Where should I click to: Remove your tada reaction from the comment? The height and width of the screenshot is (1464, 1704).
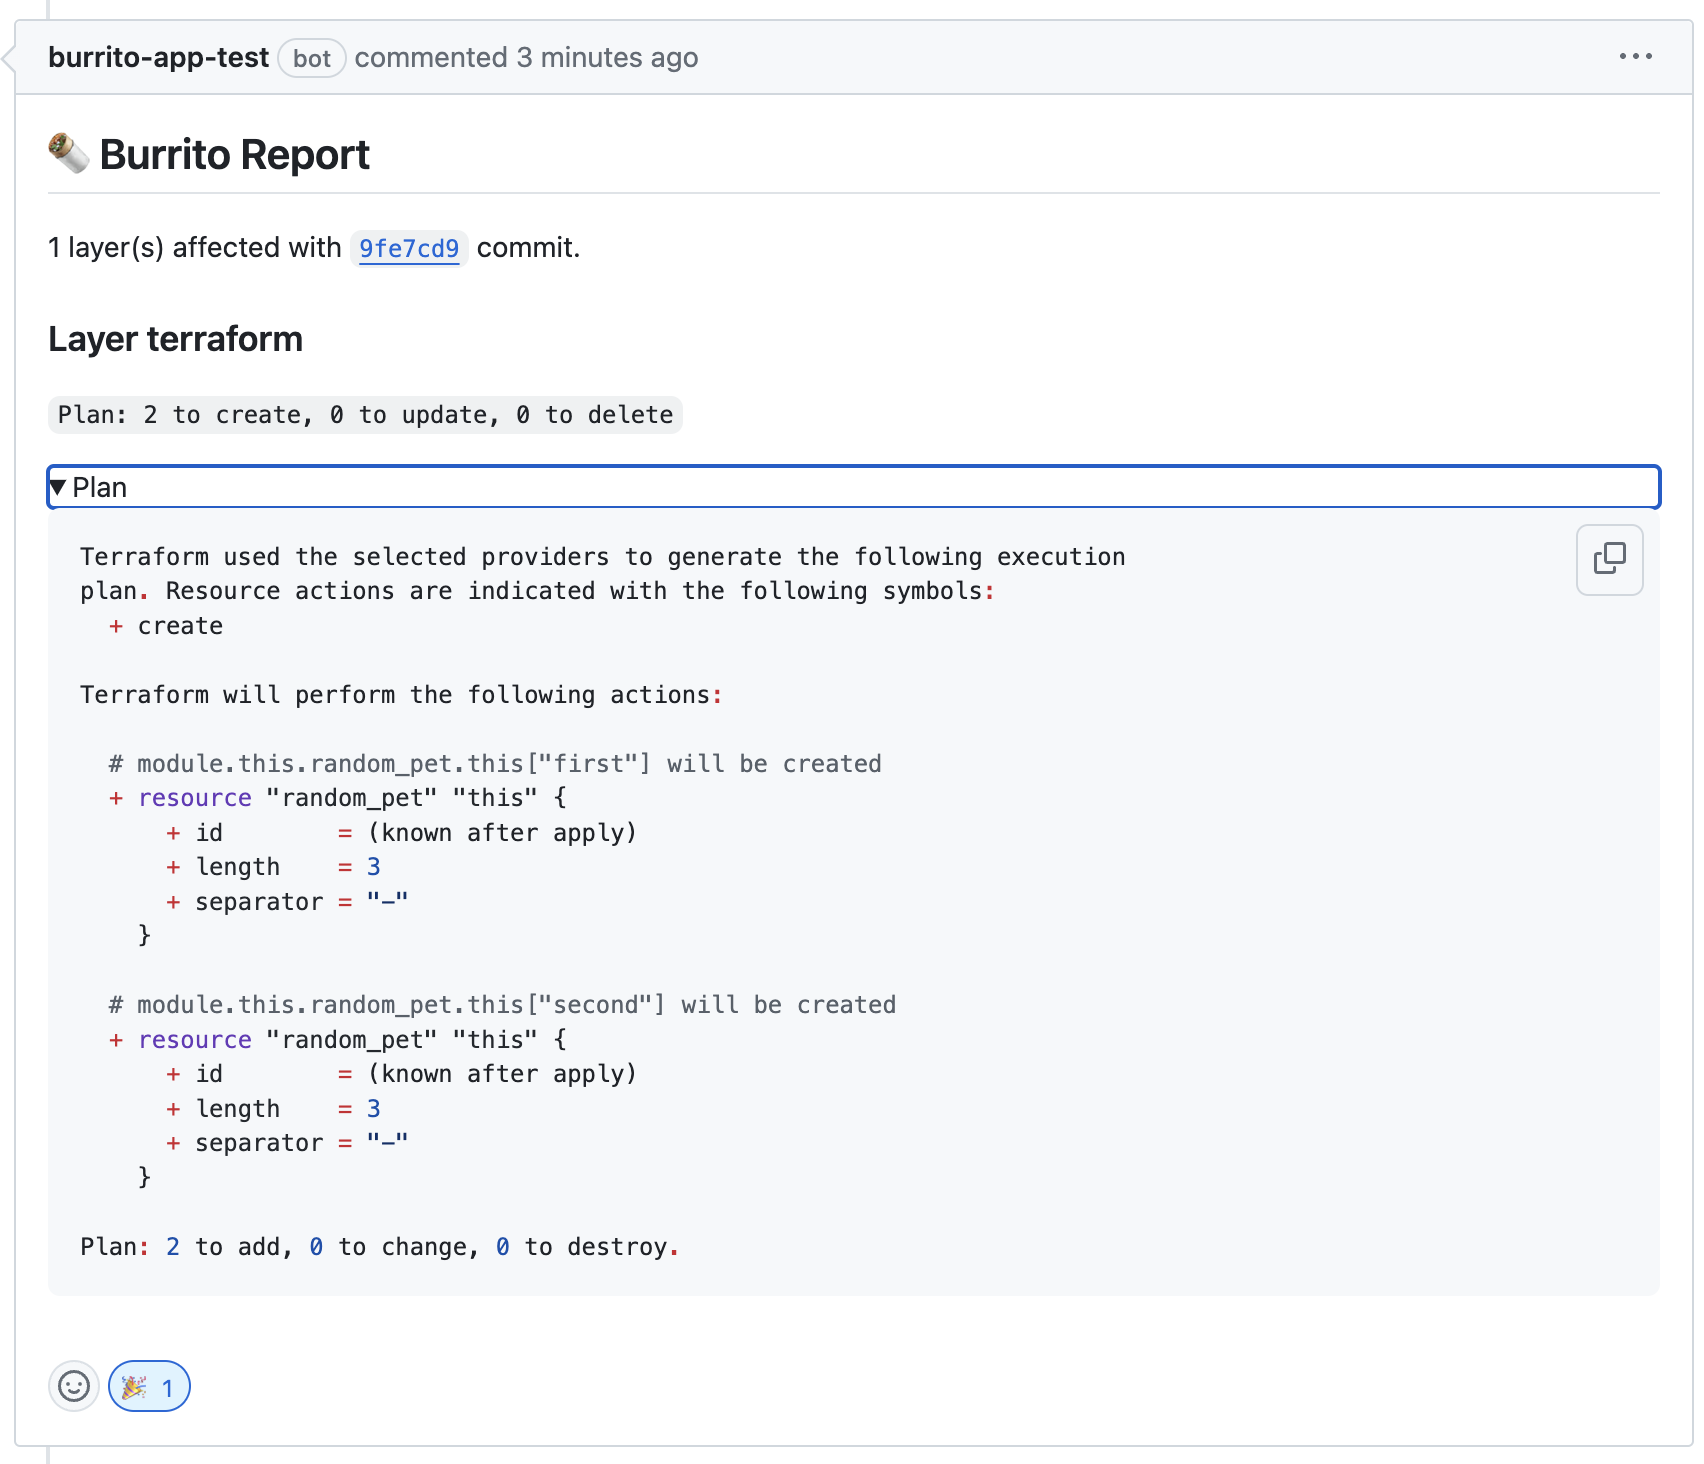[148, 1387]
